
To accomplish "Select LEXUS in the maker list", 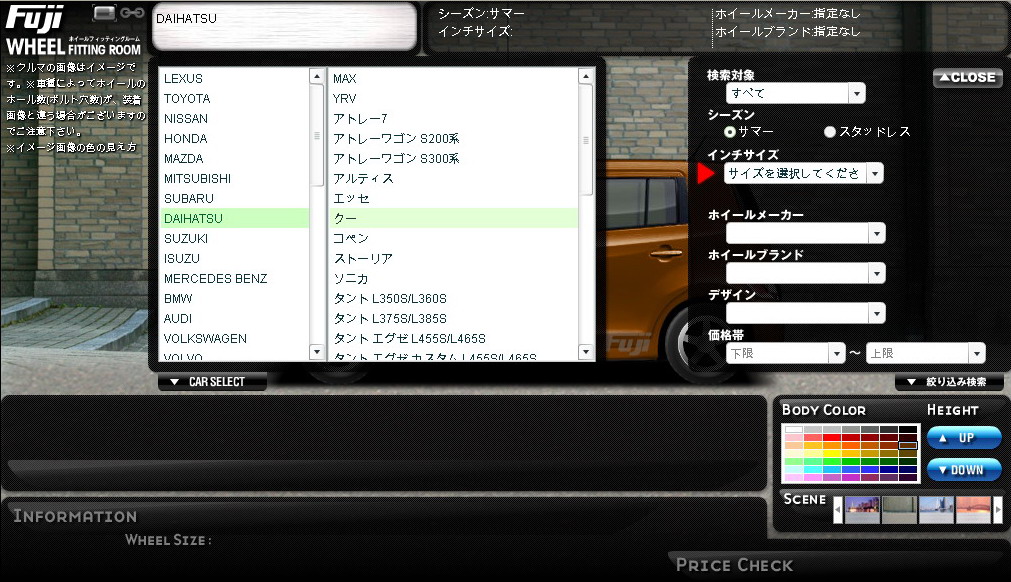I will [235, 79].
